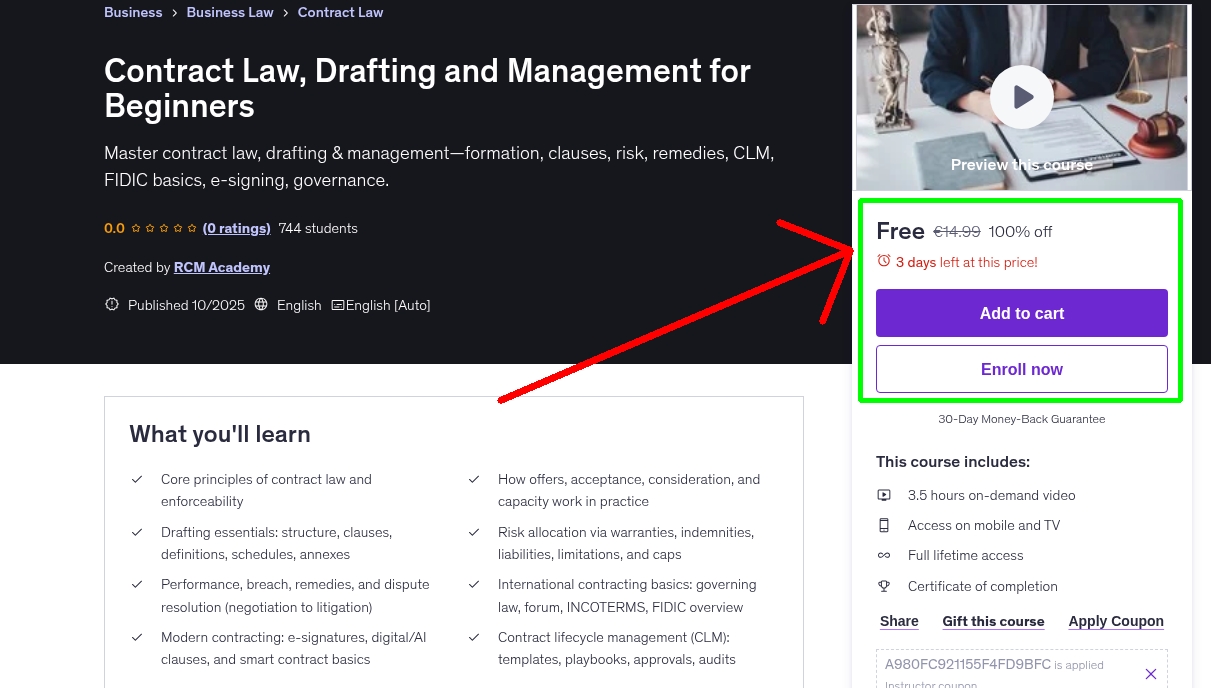1211x688 pixels.
Task: Select the certificate of completion icon
Action: click(884, 586)
